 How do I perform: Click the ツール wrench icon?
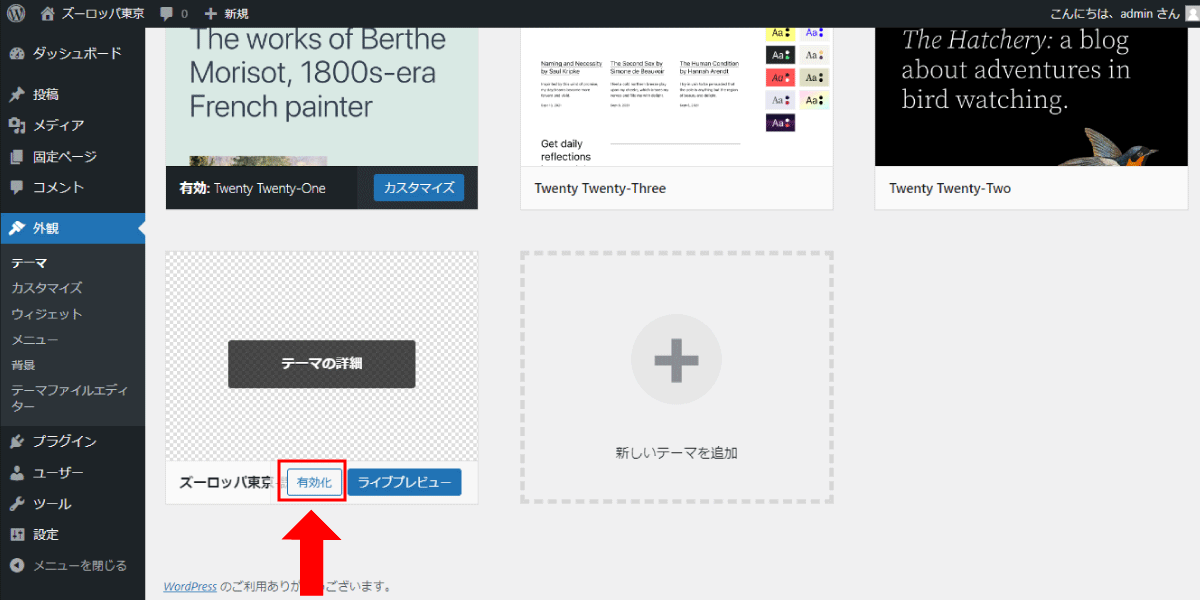[17, 504]
